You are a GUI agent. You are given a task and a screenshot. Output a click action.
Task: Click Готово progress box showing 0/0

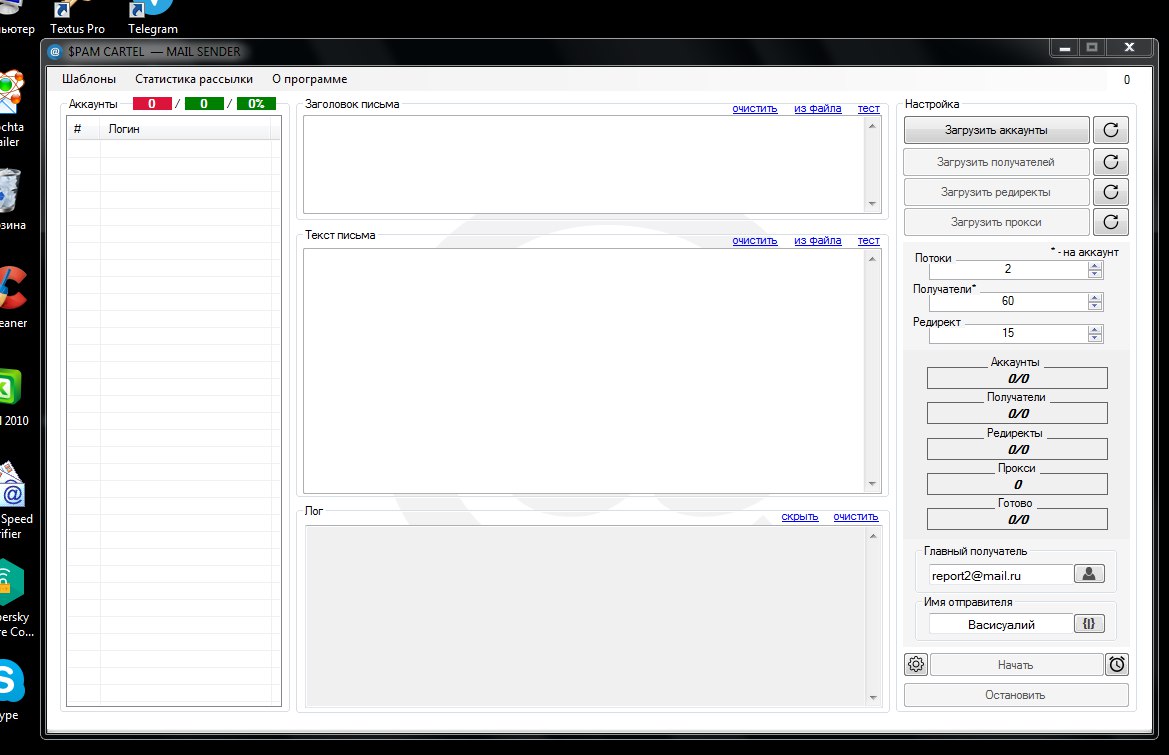coord(1017,519)
